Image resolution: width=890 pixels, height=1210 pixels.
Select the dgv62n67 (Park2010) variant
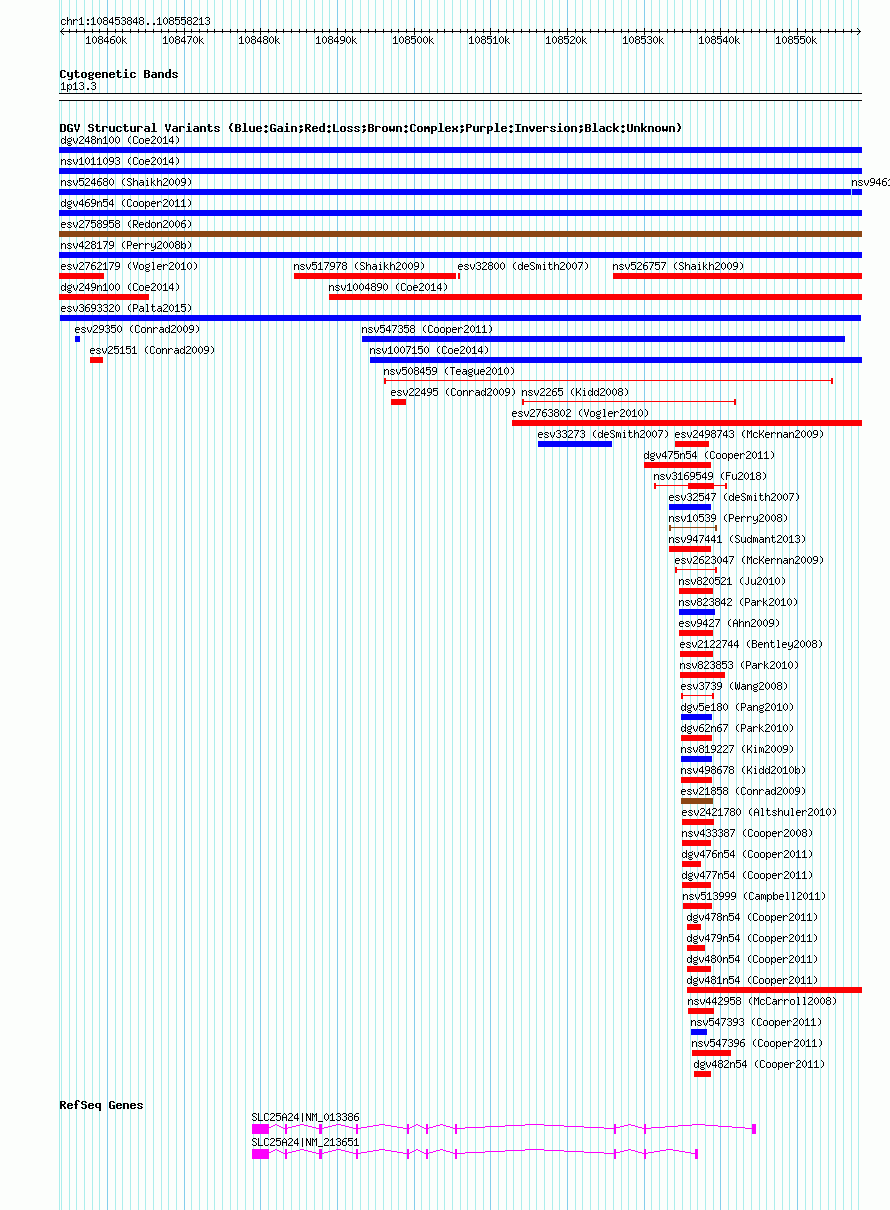pyautogui.click(x=697, y=738)
